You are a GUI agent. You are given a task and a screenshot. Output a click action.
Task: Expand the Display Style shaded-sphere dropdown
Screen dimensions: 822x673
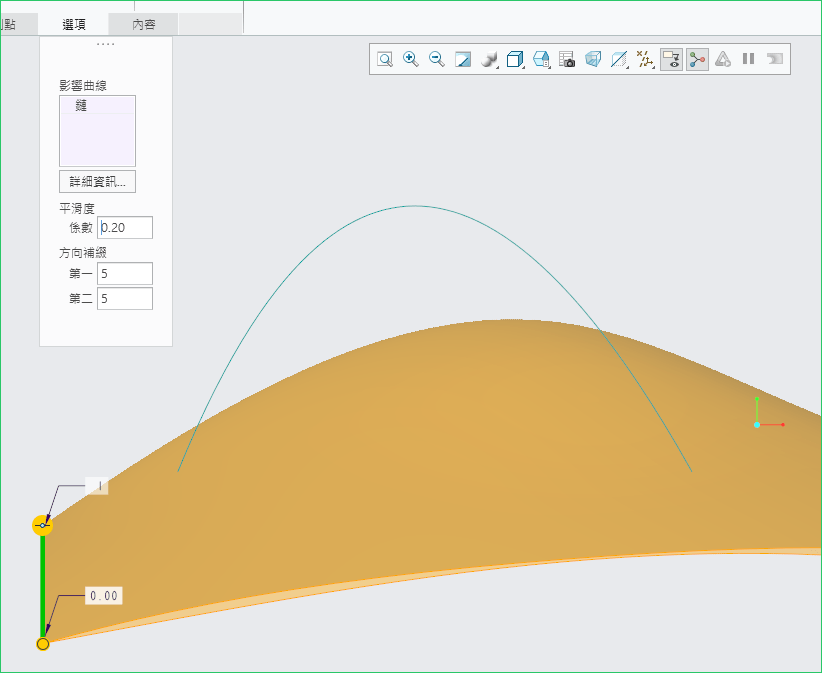pos(489,60)
